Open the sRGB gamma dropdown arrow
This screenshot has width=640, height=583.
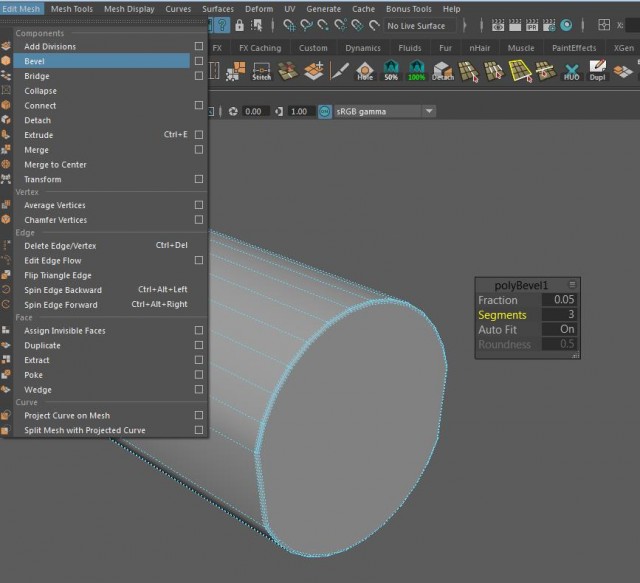coord(429,111)
